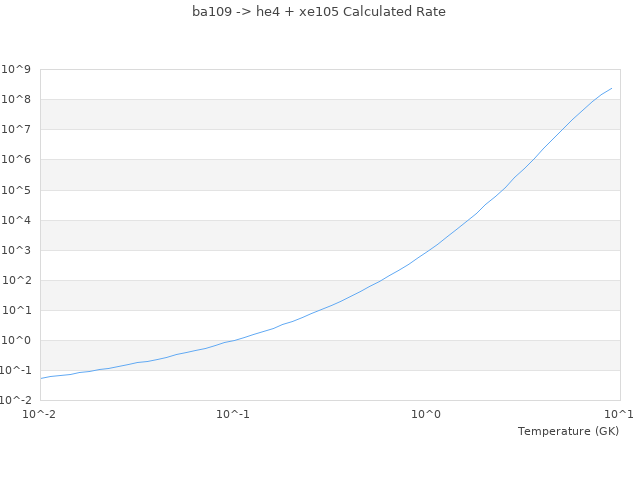Select the 10^8 y-axis tick label
This screenshot has width=640, height=480.
click(17, 99)
